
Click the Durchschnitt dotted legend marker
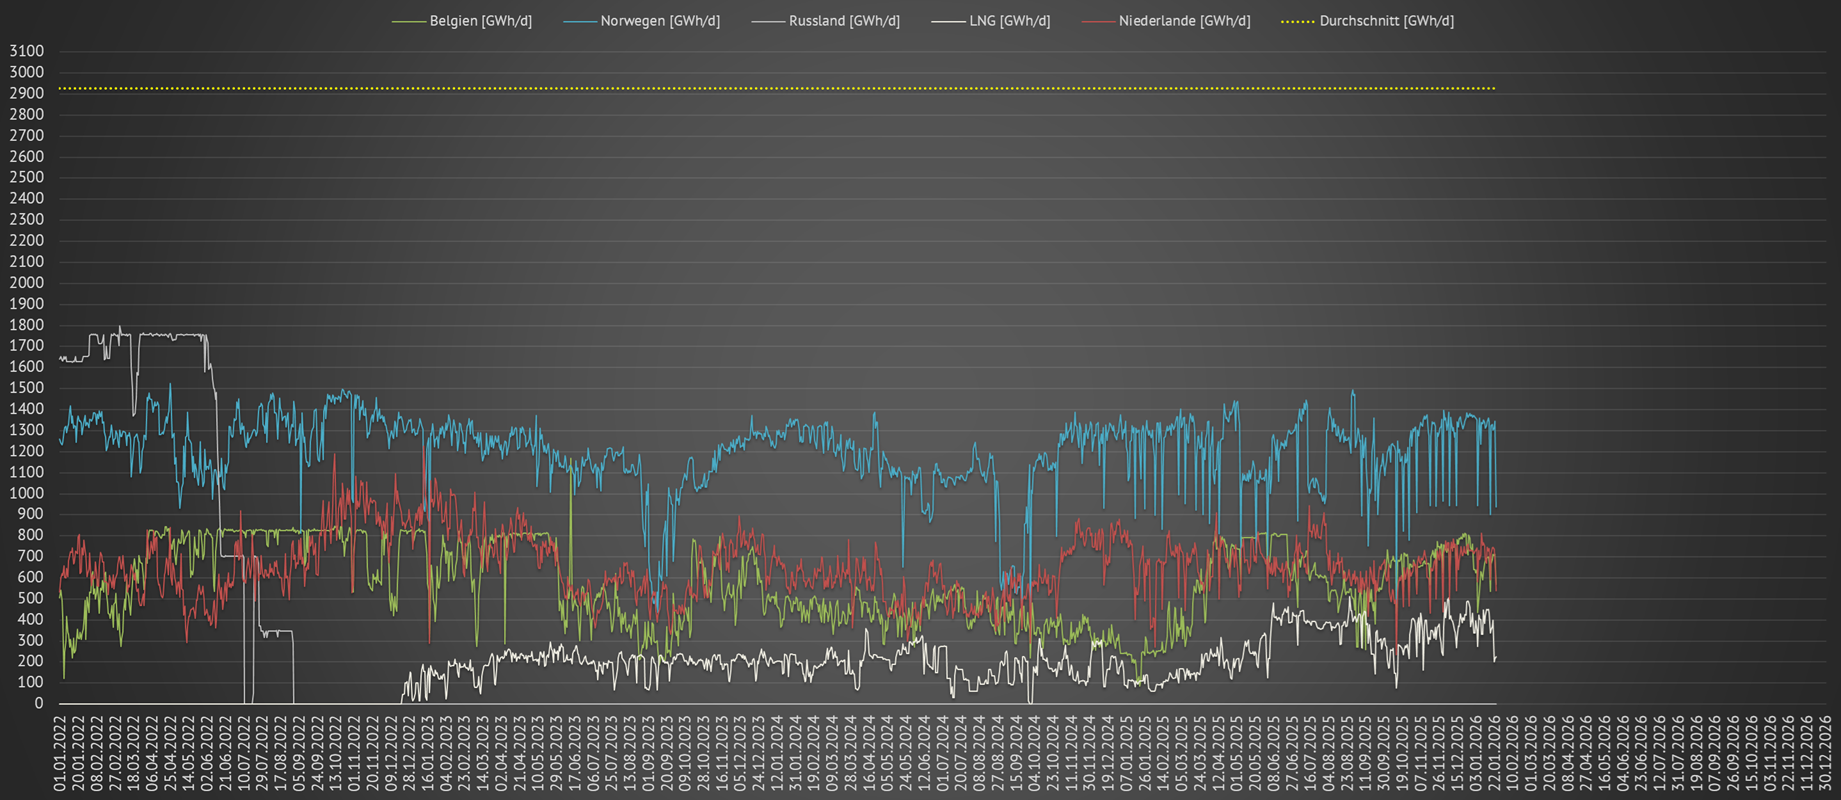coord(1298,21)
